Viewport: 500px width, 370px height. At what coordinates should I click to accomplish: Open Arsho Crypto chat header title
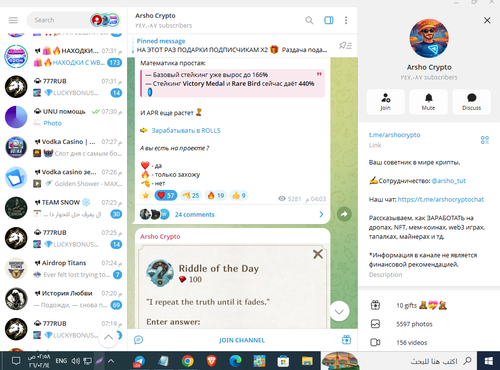(155, 16)
